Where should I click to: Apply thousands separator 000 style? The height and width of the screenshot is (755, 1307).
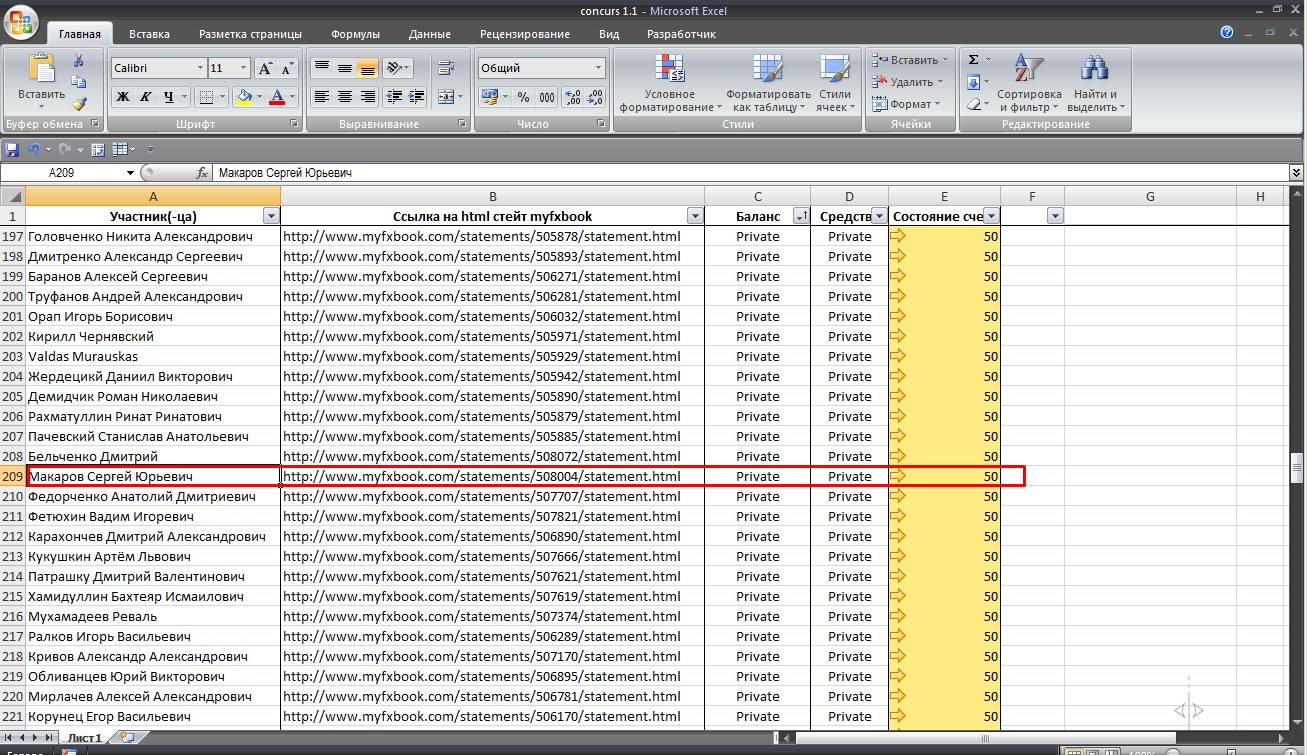point(547,97)
